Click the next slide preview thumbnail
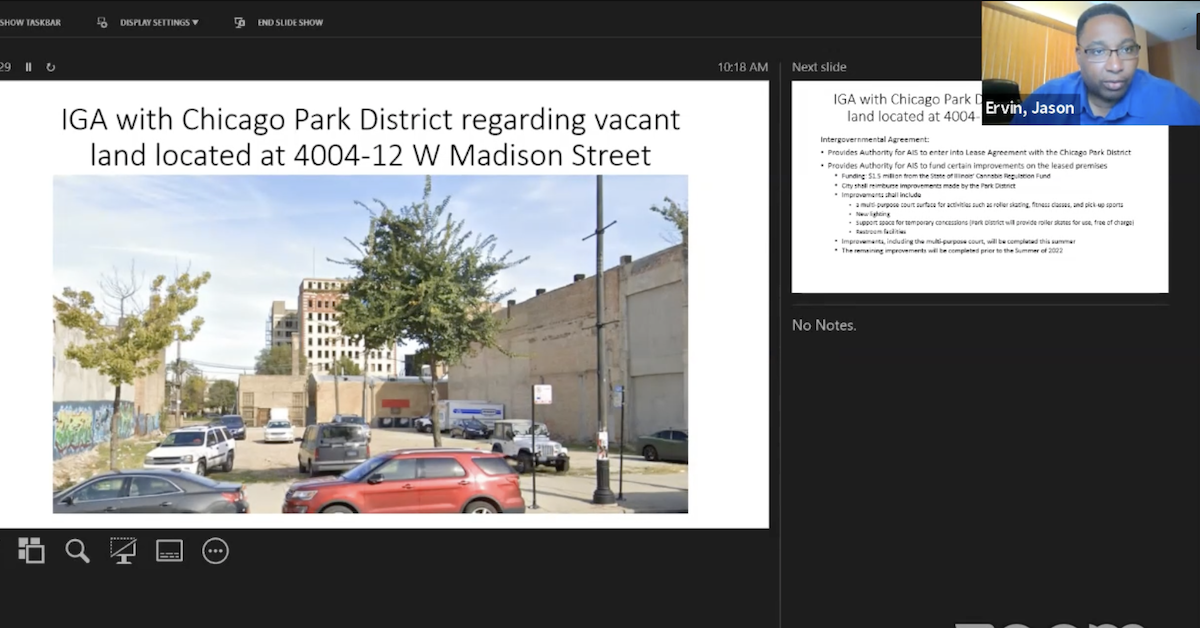 (x=980, y=187)
